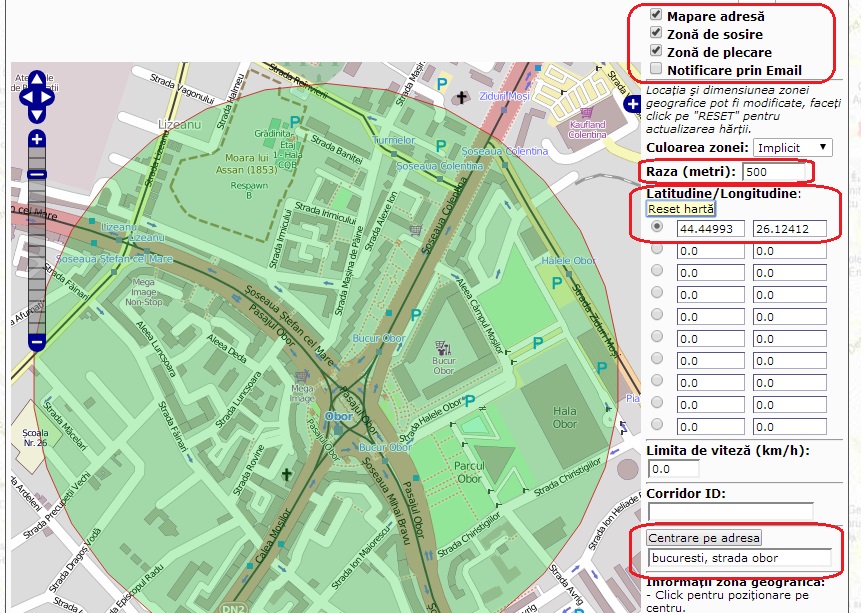Click the Centrare pe adresa button
Image resolution: width=861 pixels, height=613 pixels.
[x=705, y=538]
